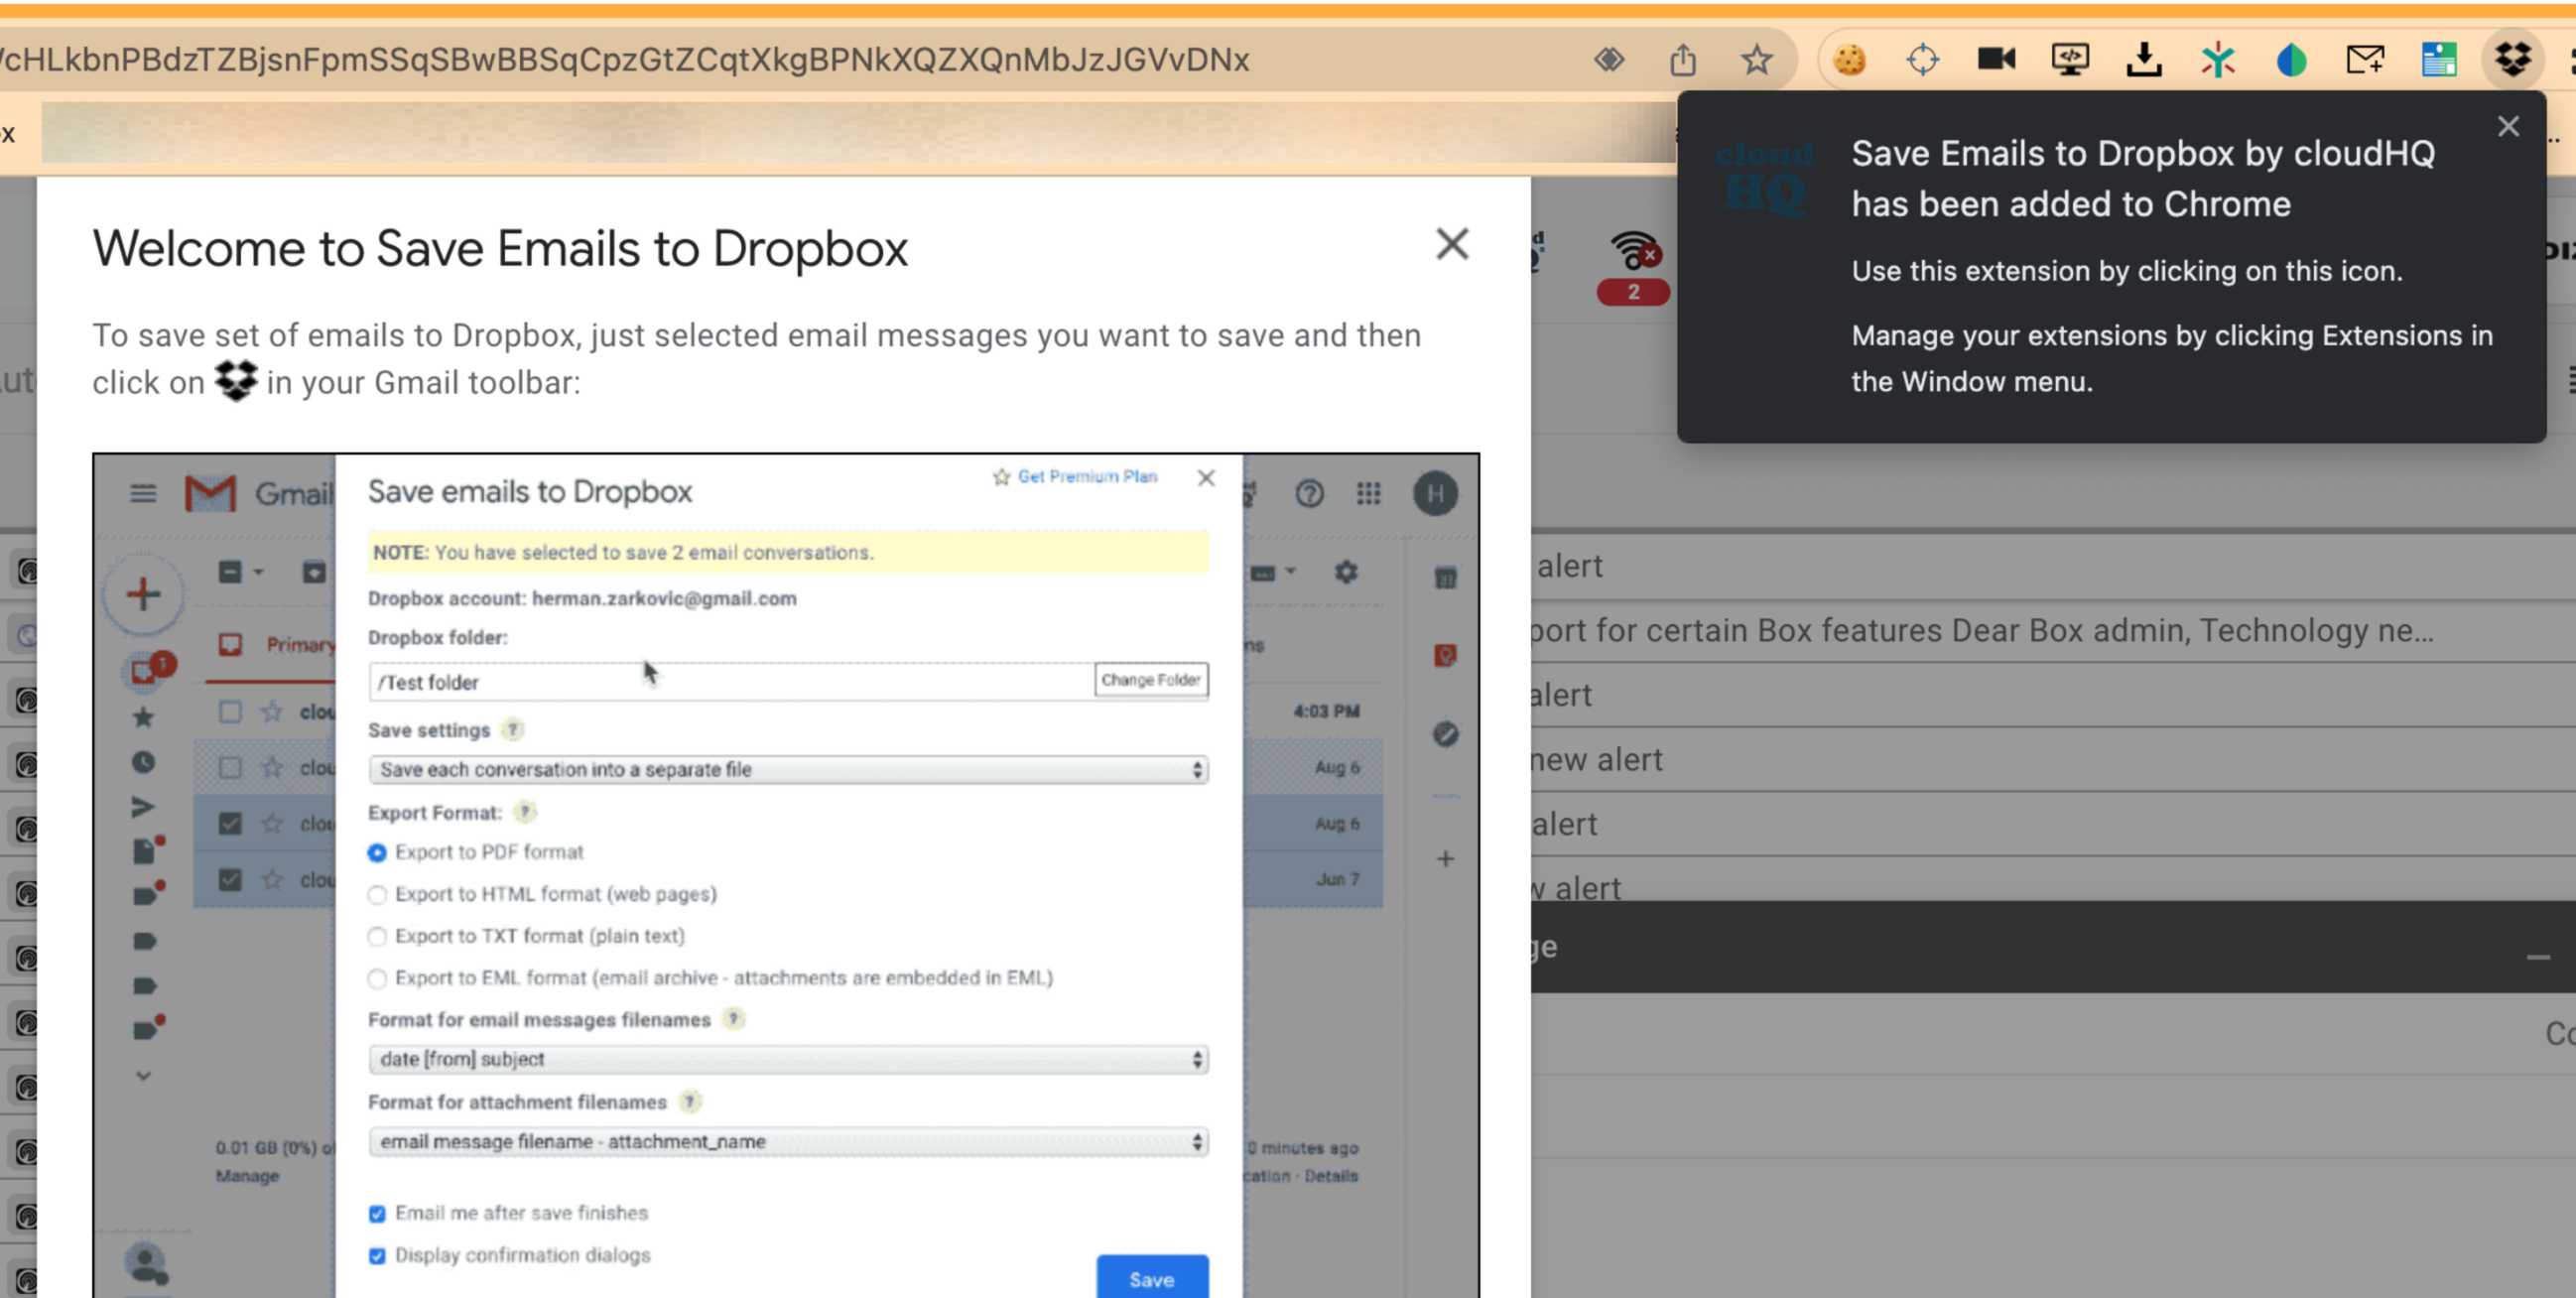The width and height of the screenshot is (2576, 1298).
Task: Click 'Use this extension by clicking on this icon.' text
Action: (x=2126, y=271)
